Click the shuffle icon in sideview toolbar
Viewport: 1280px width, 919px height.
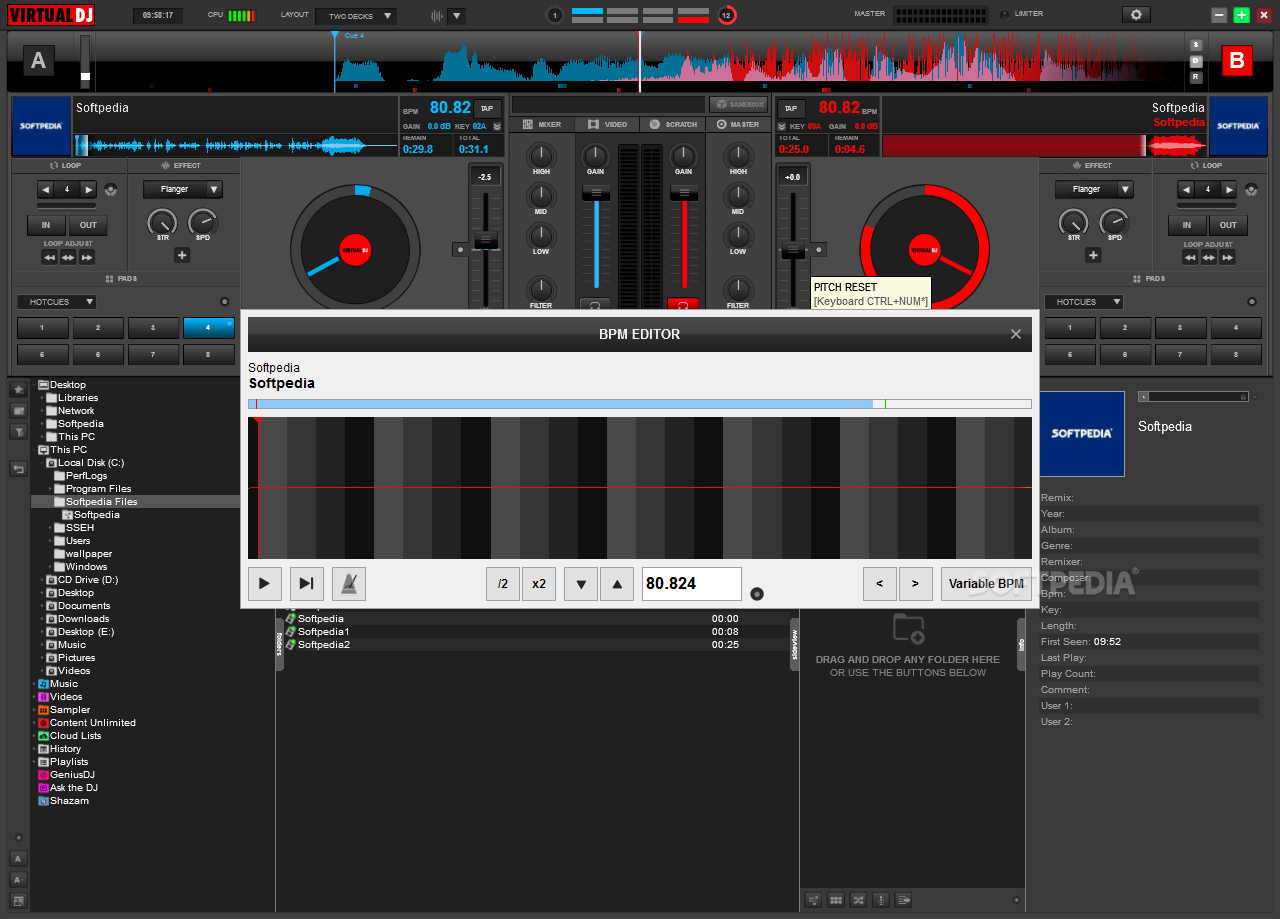pyautogui.click(x=858, y=900)
